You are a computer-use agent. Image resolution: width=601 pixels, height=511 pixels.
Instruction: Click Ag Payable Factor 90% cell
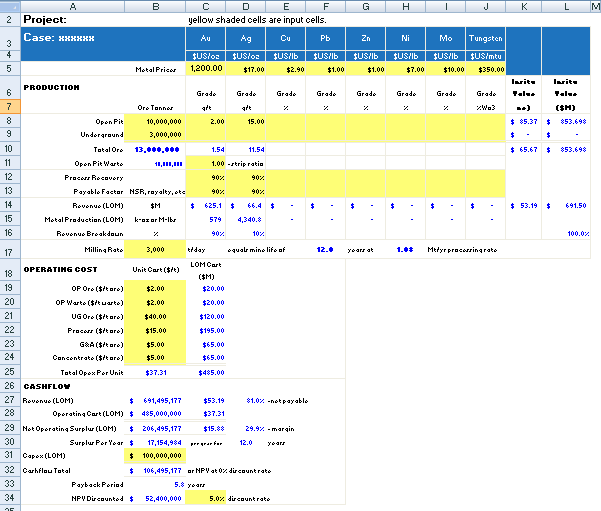(246, 191)
